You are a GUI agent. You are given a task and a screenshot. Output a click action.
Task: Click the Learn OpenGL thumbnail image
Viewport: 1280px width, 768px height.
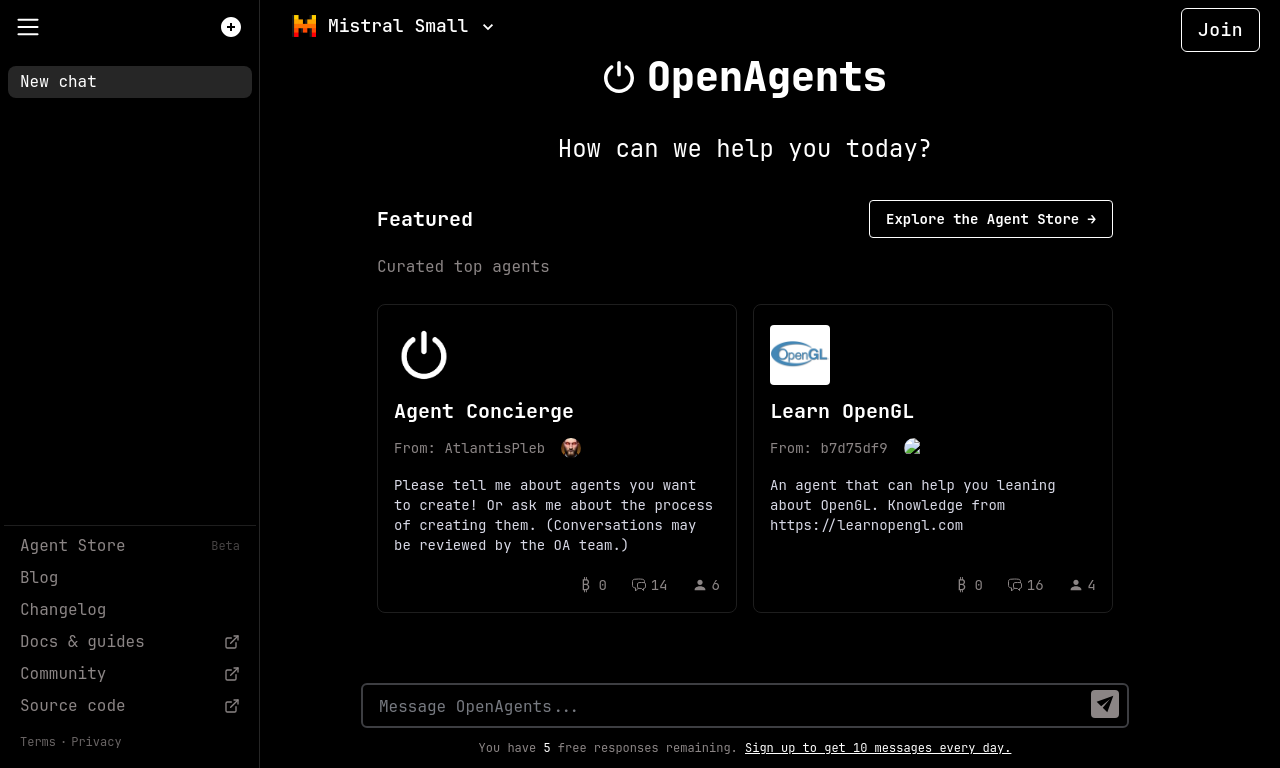point(799,354)
